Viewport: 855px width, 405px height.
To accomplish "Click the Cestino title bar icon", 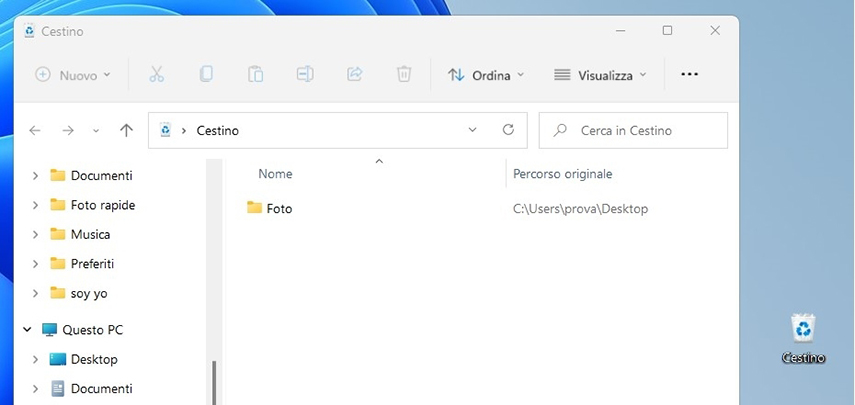I will 29,31.
